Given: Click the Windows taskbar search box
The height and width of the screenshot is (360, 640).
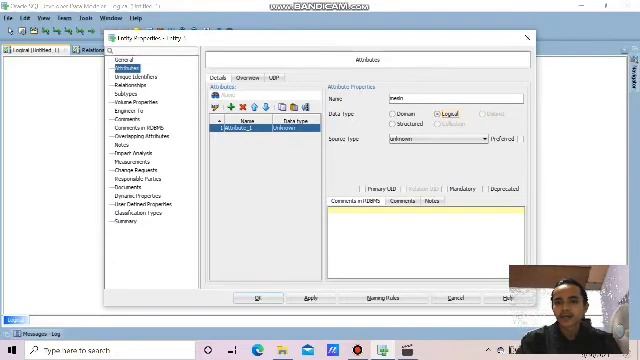Looking at the screenshot, I should [110, 350].
